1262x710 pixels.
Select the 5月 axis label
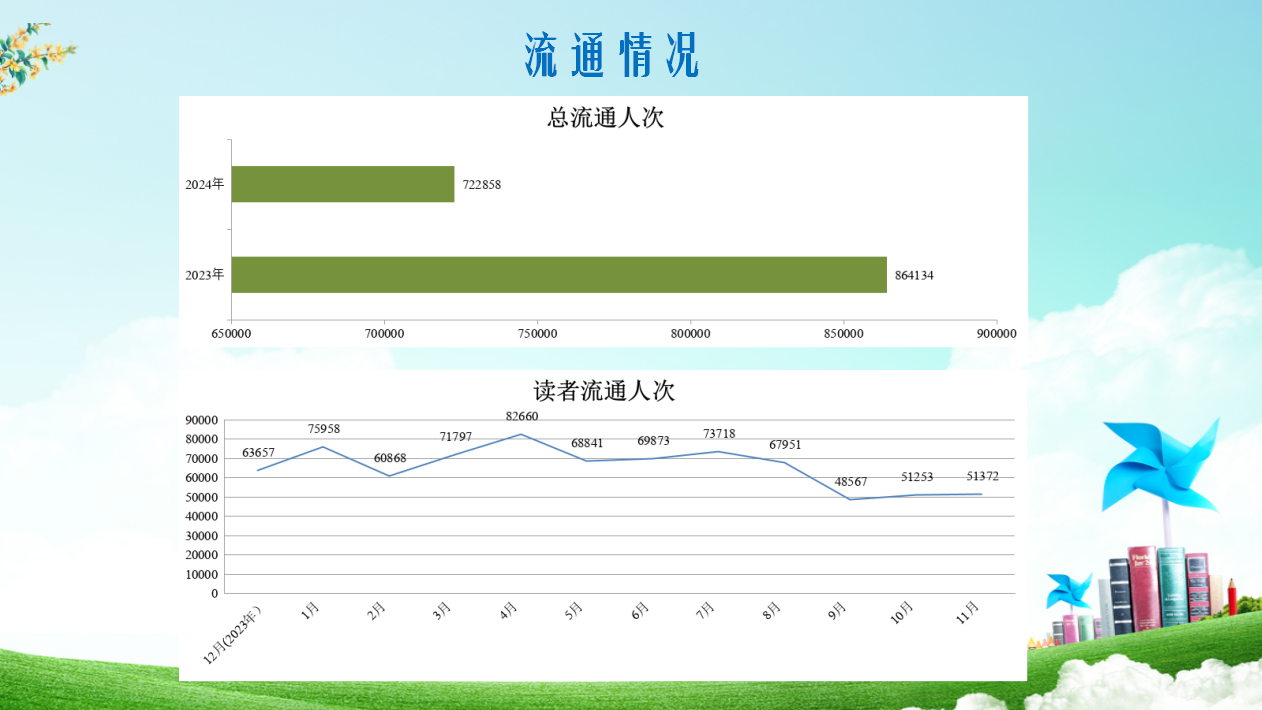(x=575, y=610)
